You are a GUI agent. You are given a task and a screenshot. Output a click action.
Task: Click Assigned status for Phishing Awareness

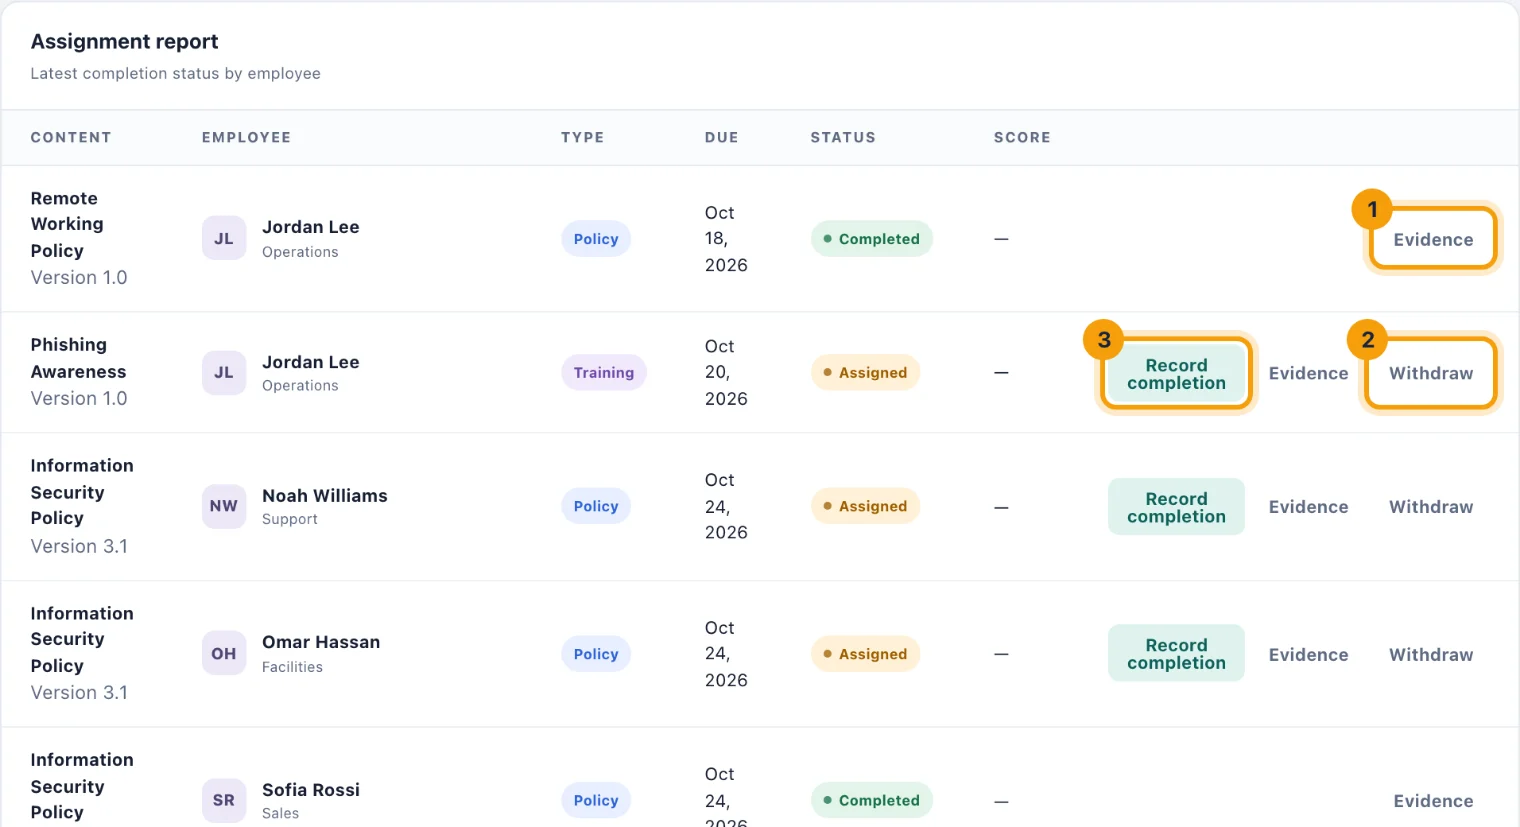pyautogui.click(x=865, y=373)
